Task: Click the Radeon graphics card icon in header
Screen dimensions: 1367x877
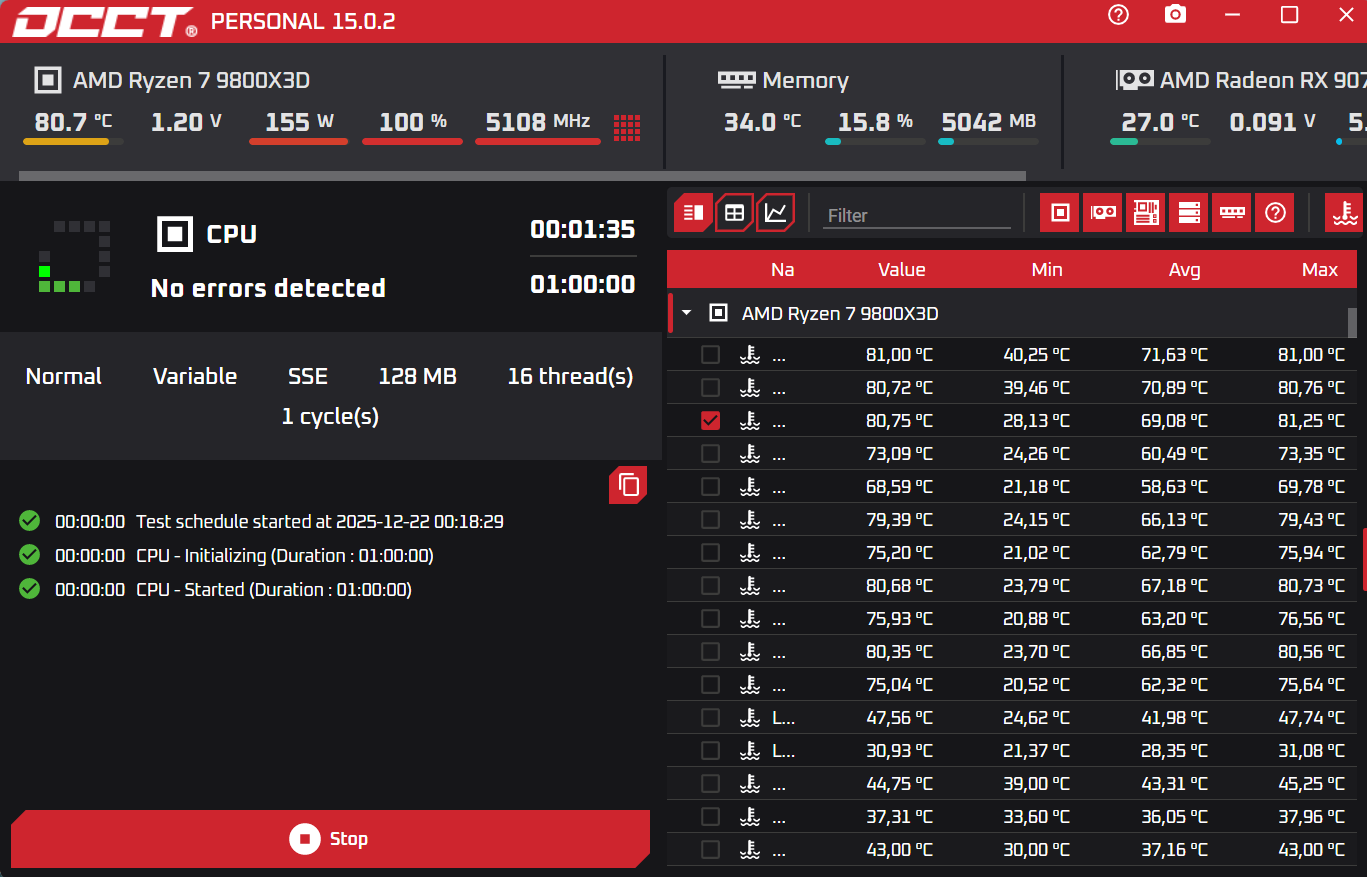Action: [x=1135, y=79]
